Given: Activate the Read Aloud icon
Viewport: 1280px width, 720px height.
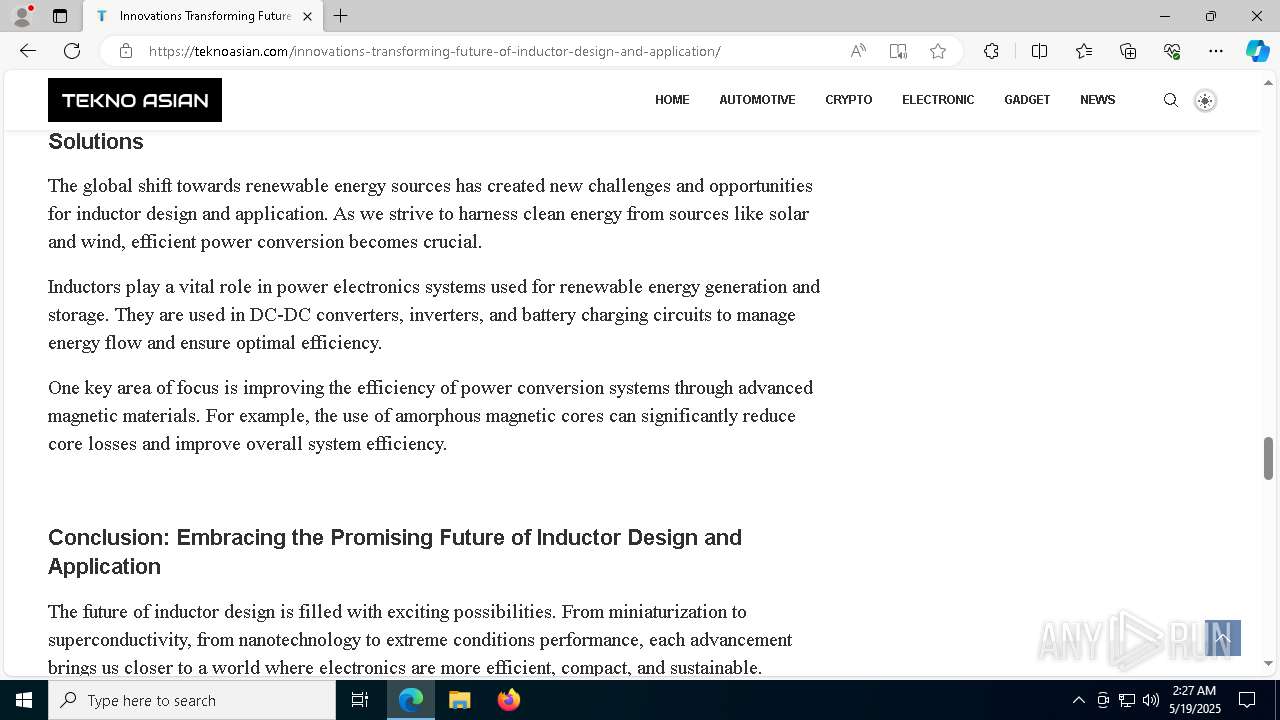Looking at the screenshot, I should tap(858, 51).
